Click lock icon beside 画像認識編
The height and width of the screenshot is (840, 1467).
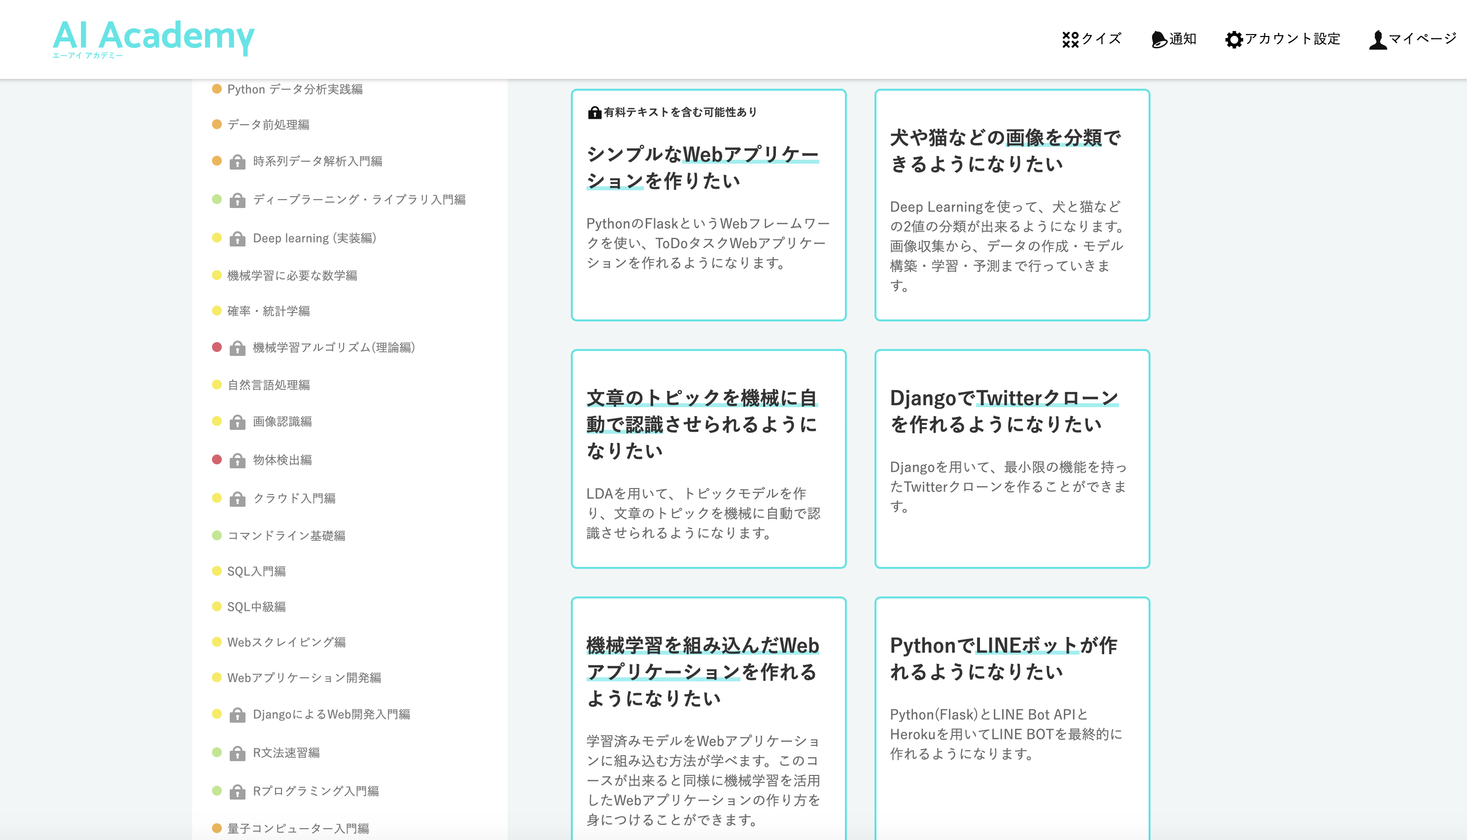pyautogui.click(x=237, y=422)
